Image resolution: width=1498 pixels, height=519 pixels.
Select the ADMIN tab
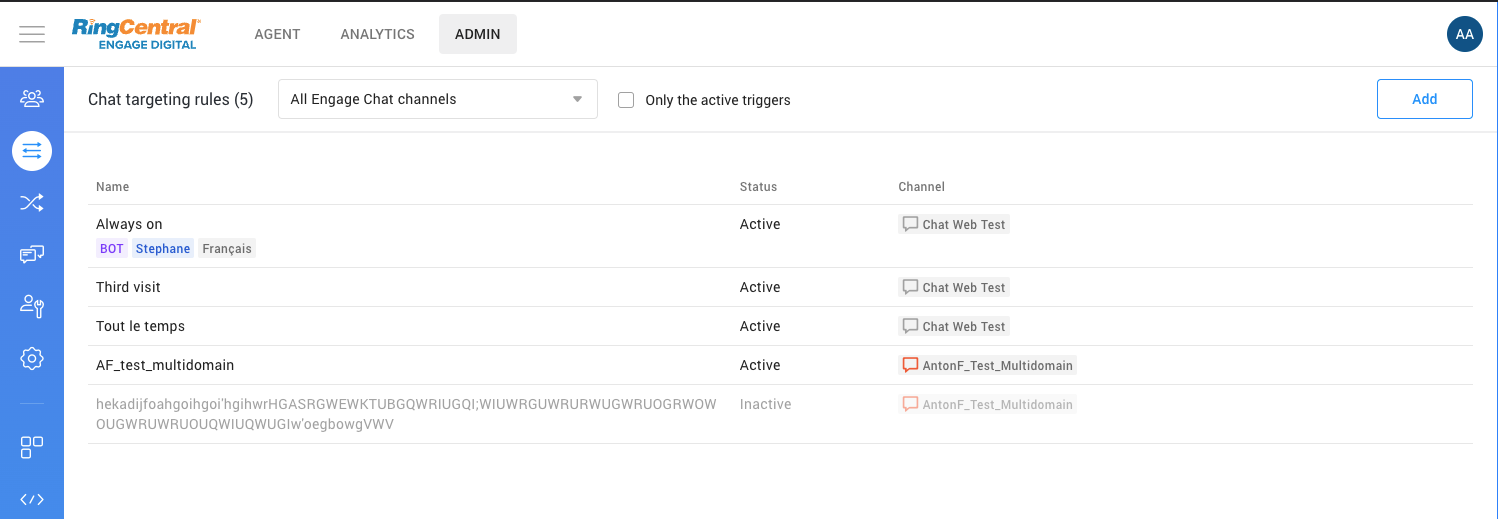478,34
